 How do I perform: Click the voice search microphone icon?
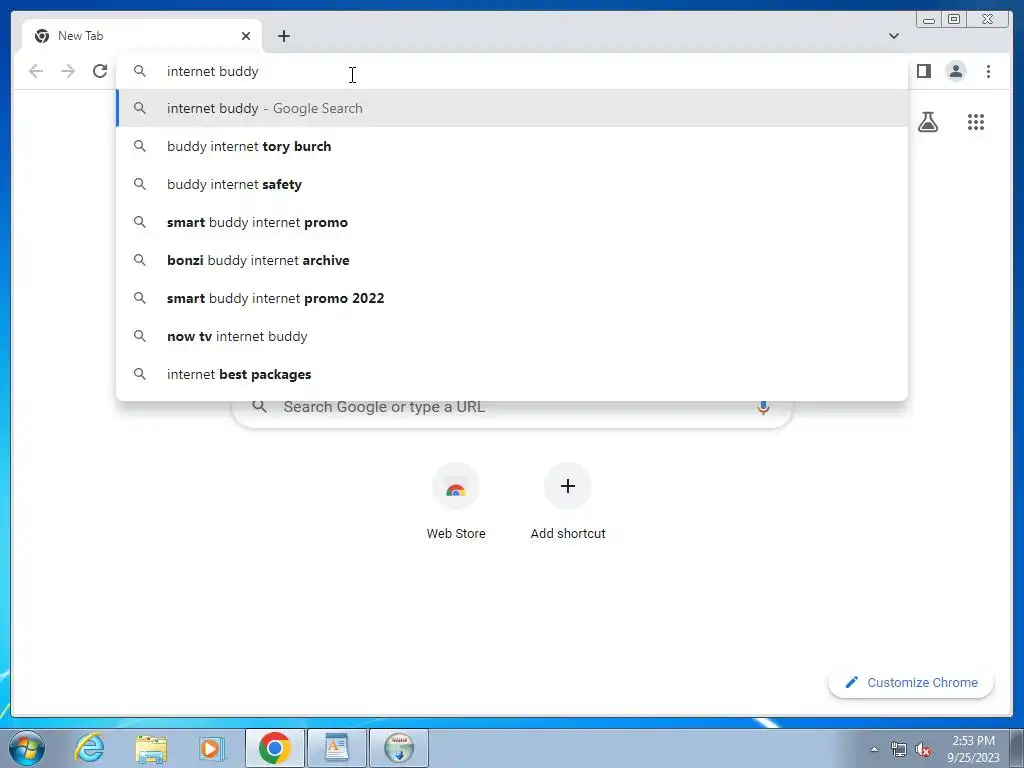click(x=763, y=408)
